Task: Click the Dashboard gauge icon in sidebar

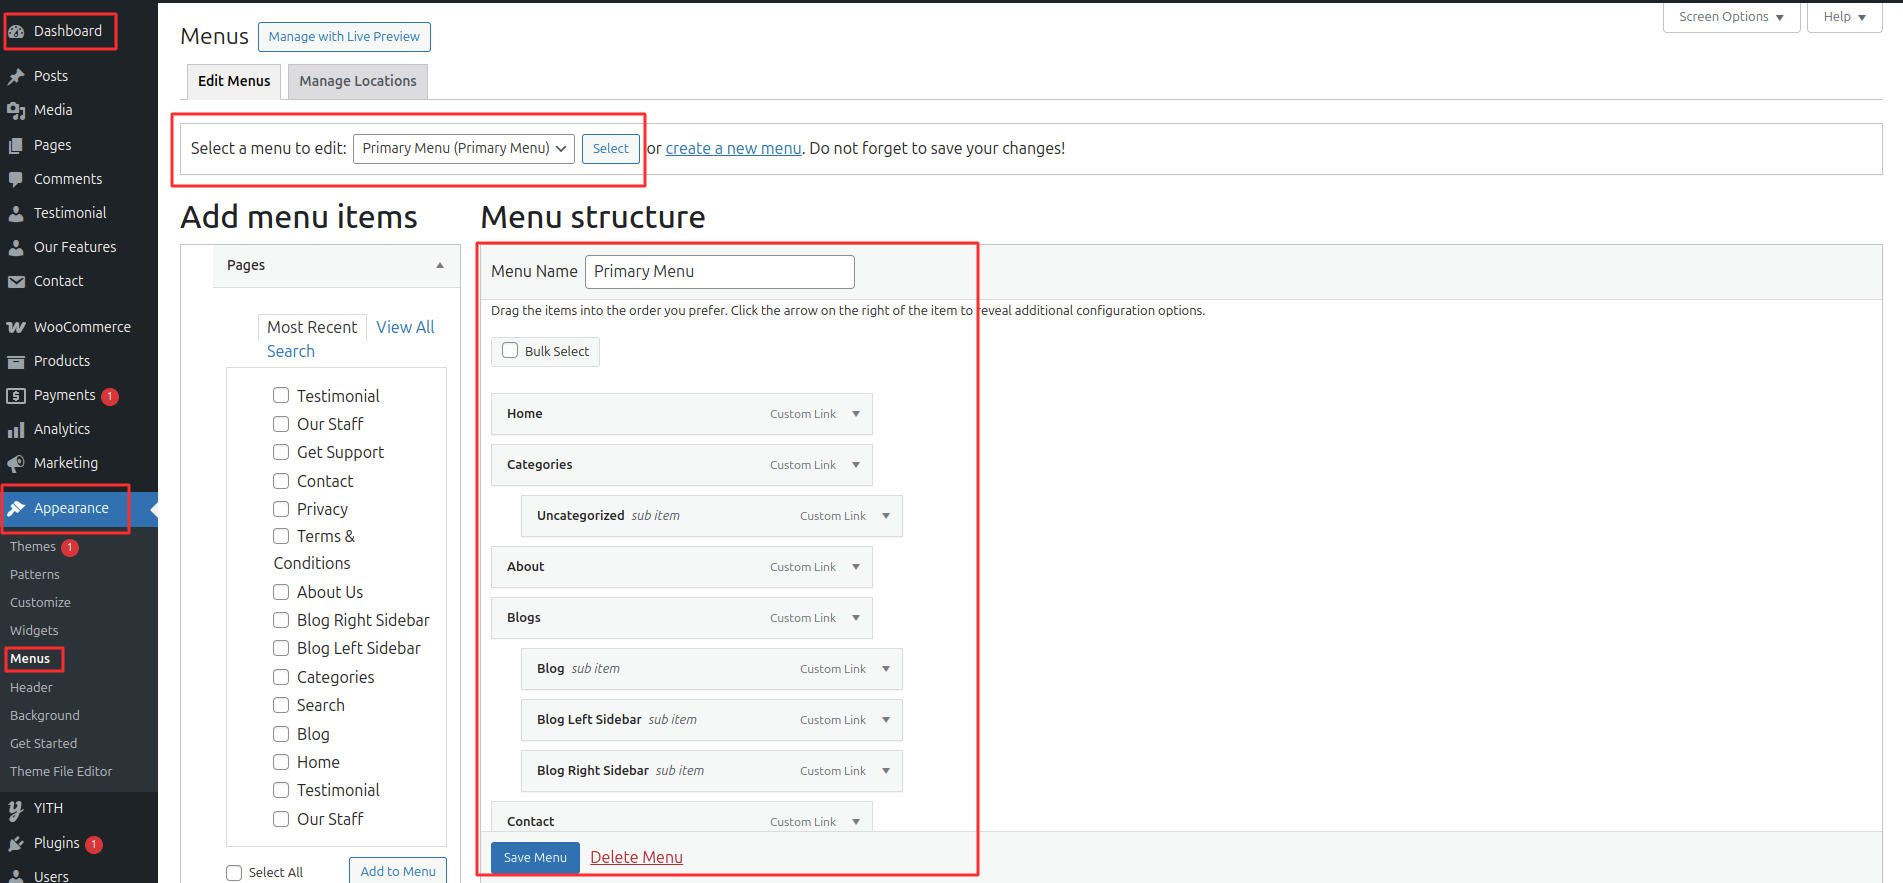Action: (x=16, y=32)
